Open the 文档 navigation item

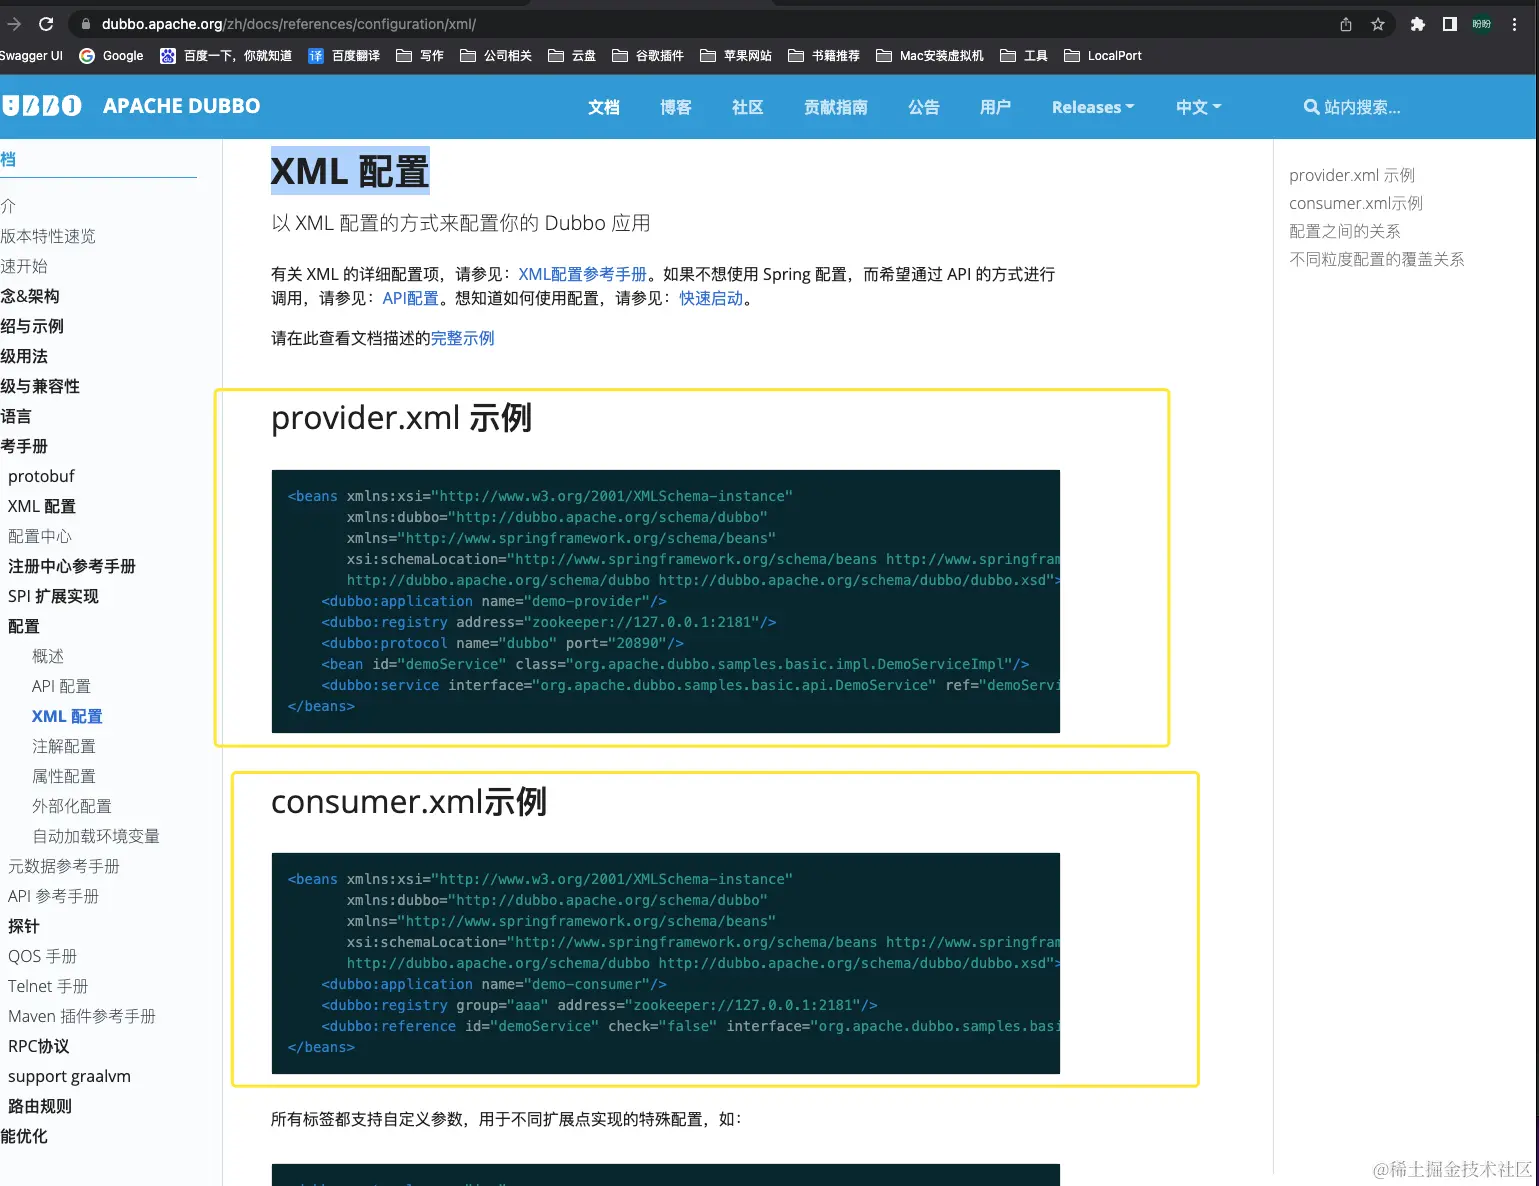[x=604, y=107]
